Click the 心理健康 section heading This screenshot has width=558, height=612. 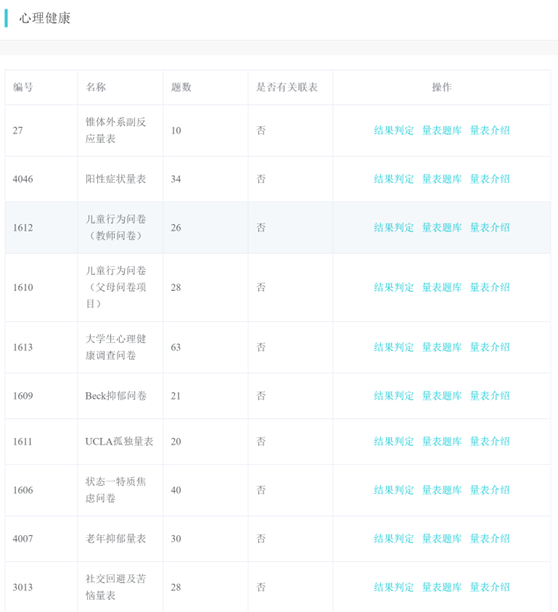click(x=45, y=18)
